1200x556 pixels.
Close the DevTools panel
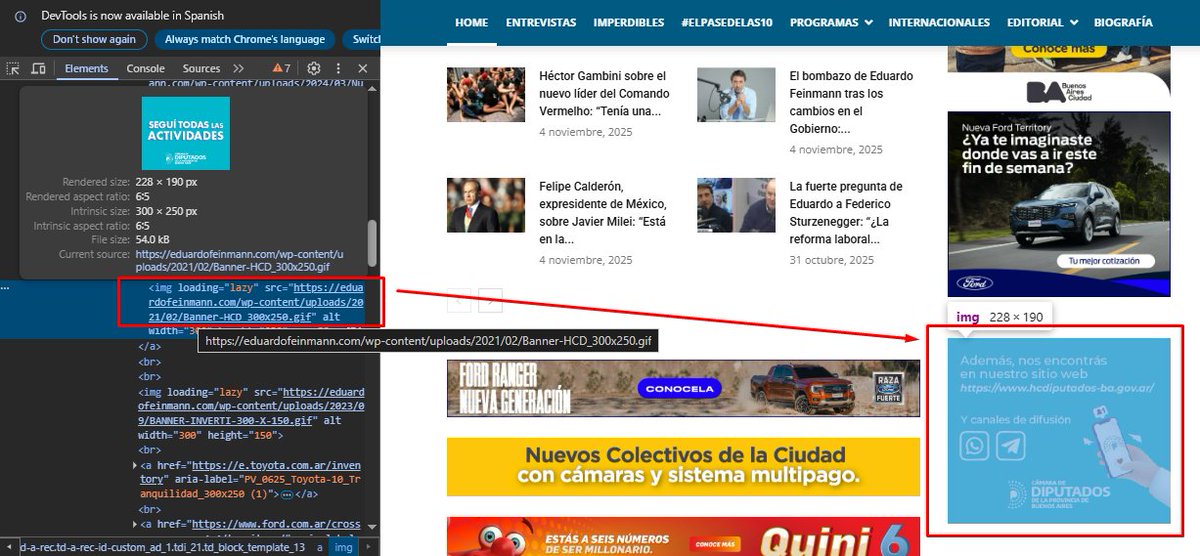tap(362, 68)
